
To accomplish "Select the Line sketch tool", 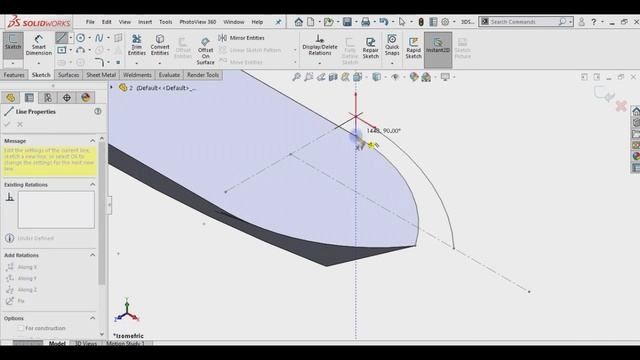I will pyautogui.click(x=61, y=38).
